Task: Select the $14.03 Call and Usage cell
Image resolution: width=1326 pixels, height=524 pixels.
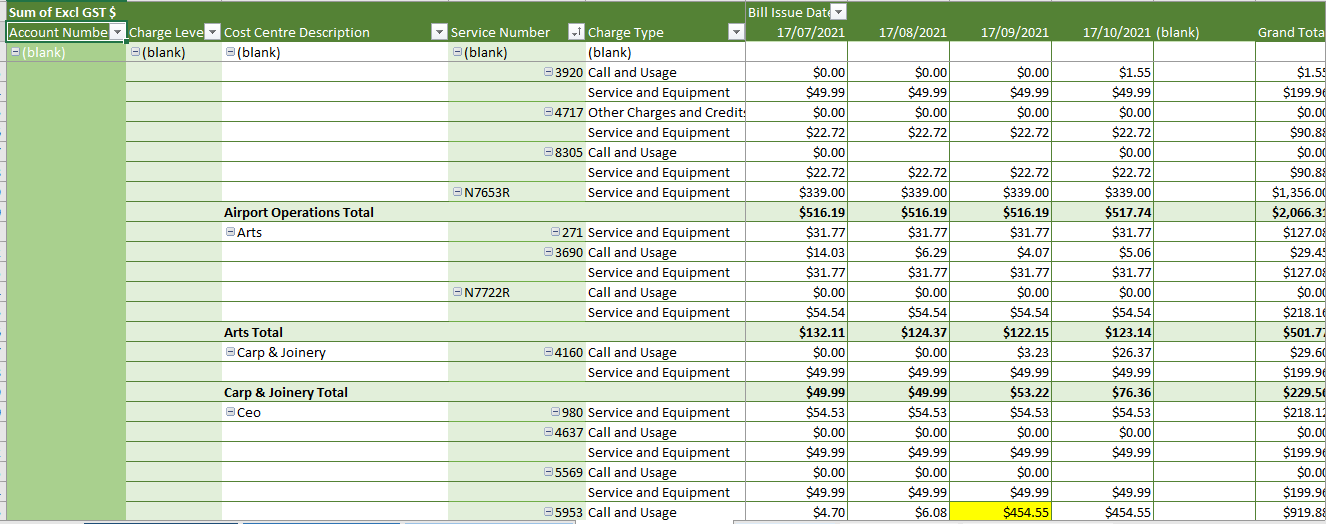Action: [x=797, y=252]
